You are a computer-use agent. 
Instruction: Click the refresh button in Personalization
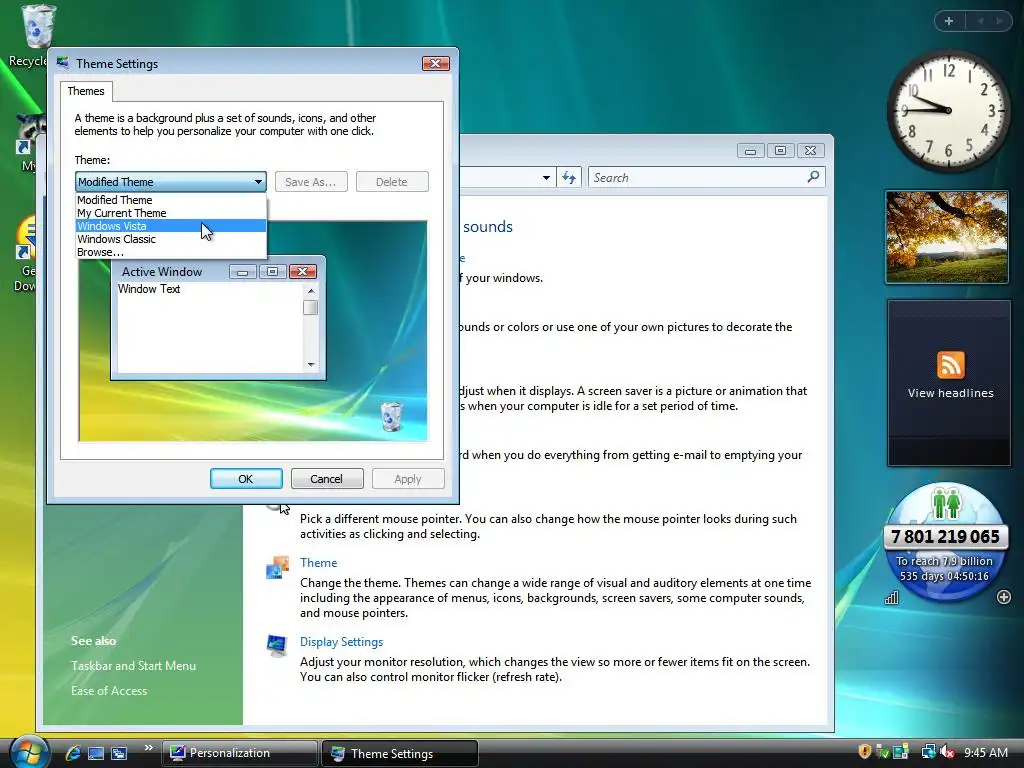coord(569,178)
